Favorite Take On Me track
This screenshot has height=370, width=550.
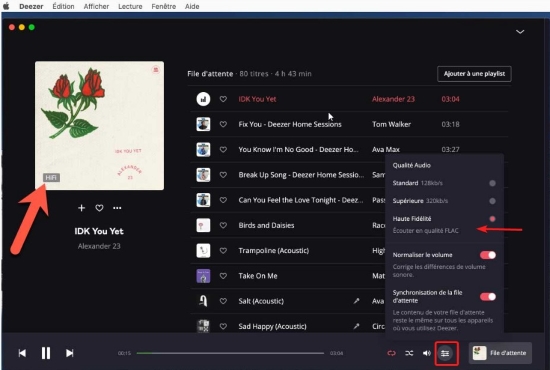coord(223,276)
